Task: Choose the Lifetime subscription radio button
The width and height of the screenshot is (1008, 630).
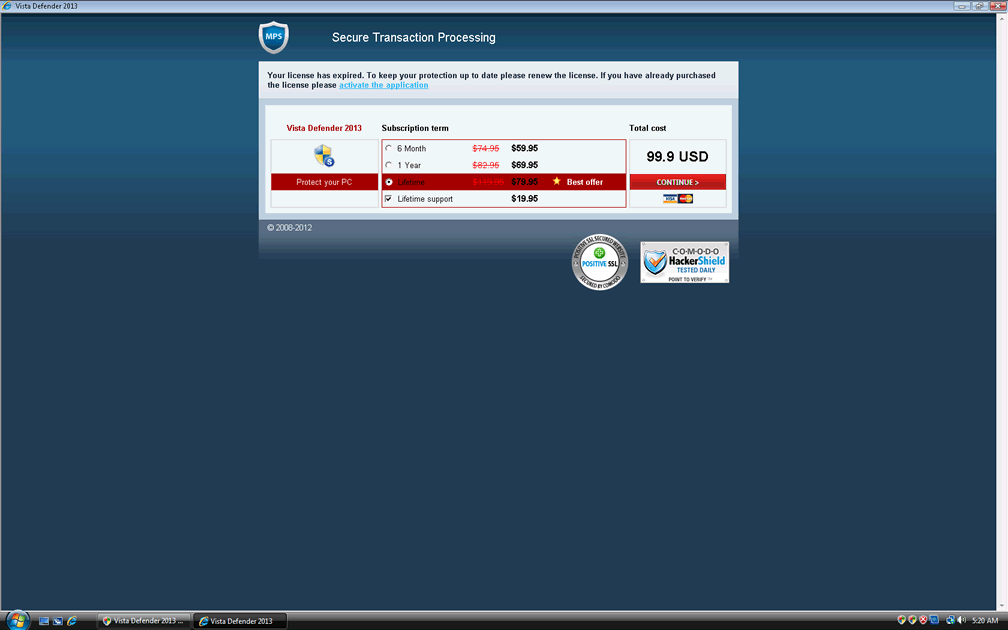Action: [x=389, y=182]
